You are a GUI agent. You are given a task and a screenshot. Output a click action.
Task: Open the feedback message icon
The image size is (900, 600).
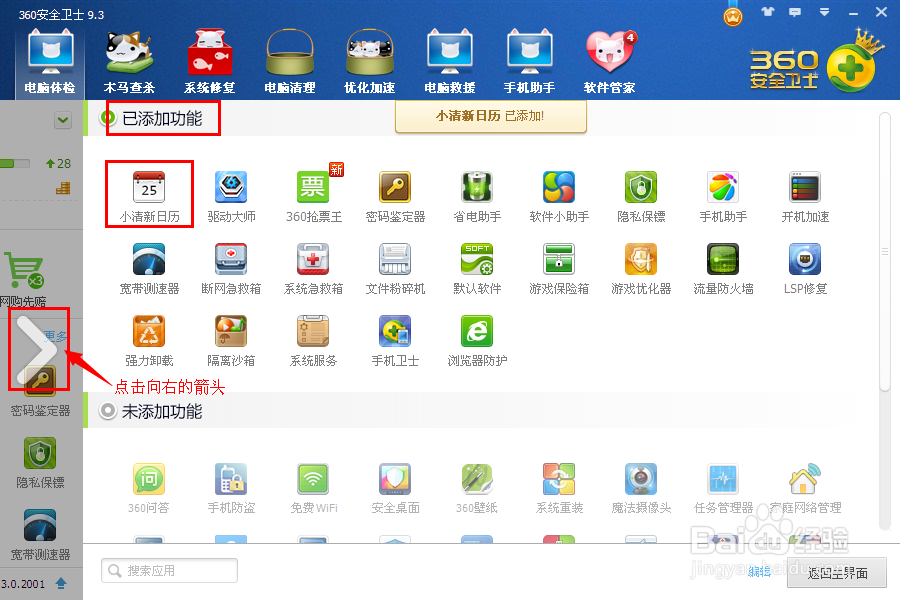click(x=795, y=12)
